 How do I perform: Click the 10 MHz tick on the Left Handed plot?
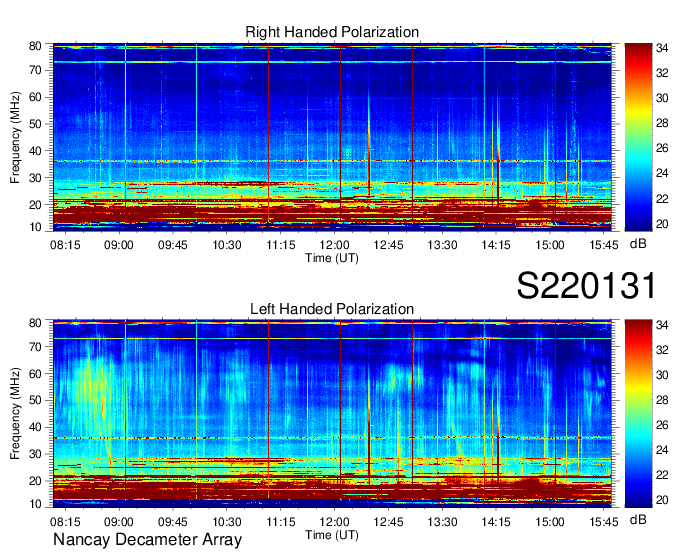[36, 504]
